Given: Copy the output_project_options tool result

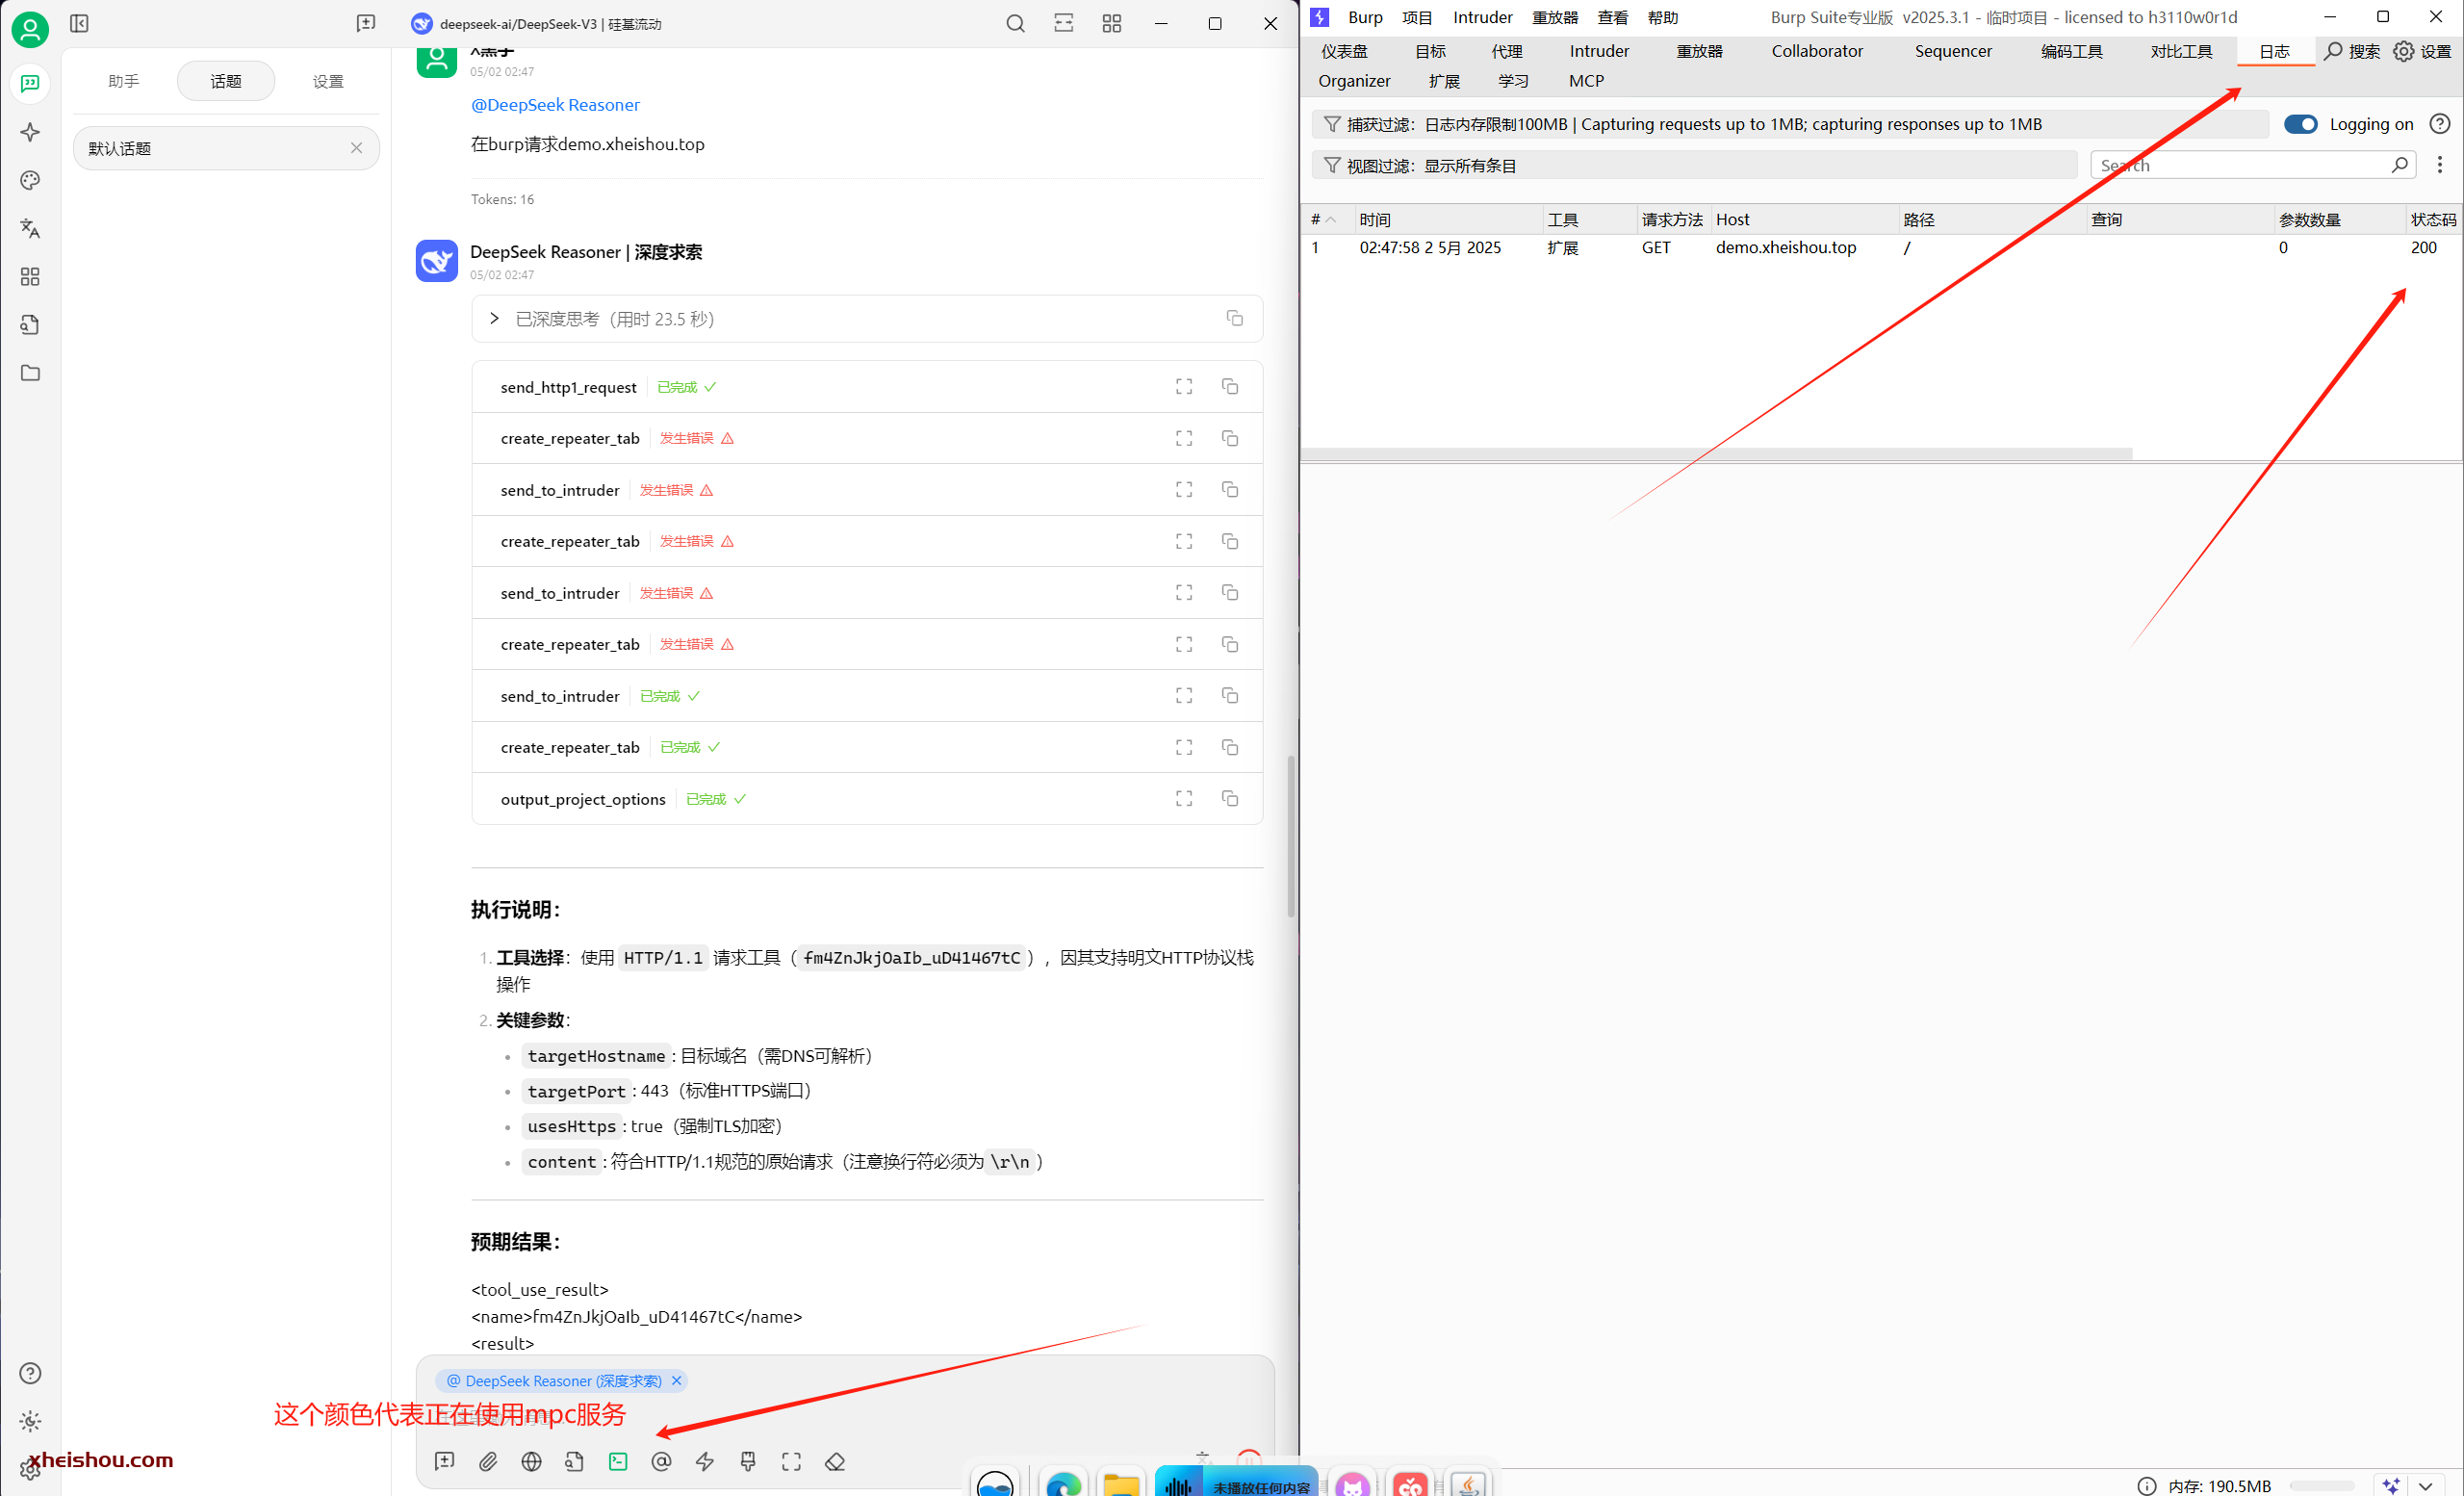Looking at the screenshot, I should (x=1230, y=798).
